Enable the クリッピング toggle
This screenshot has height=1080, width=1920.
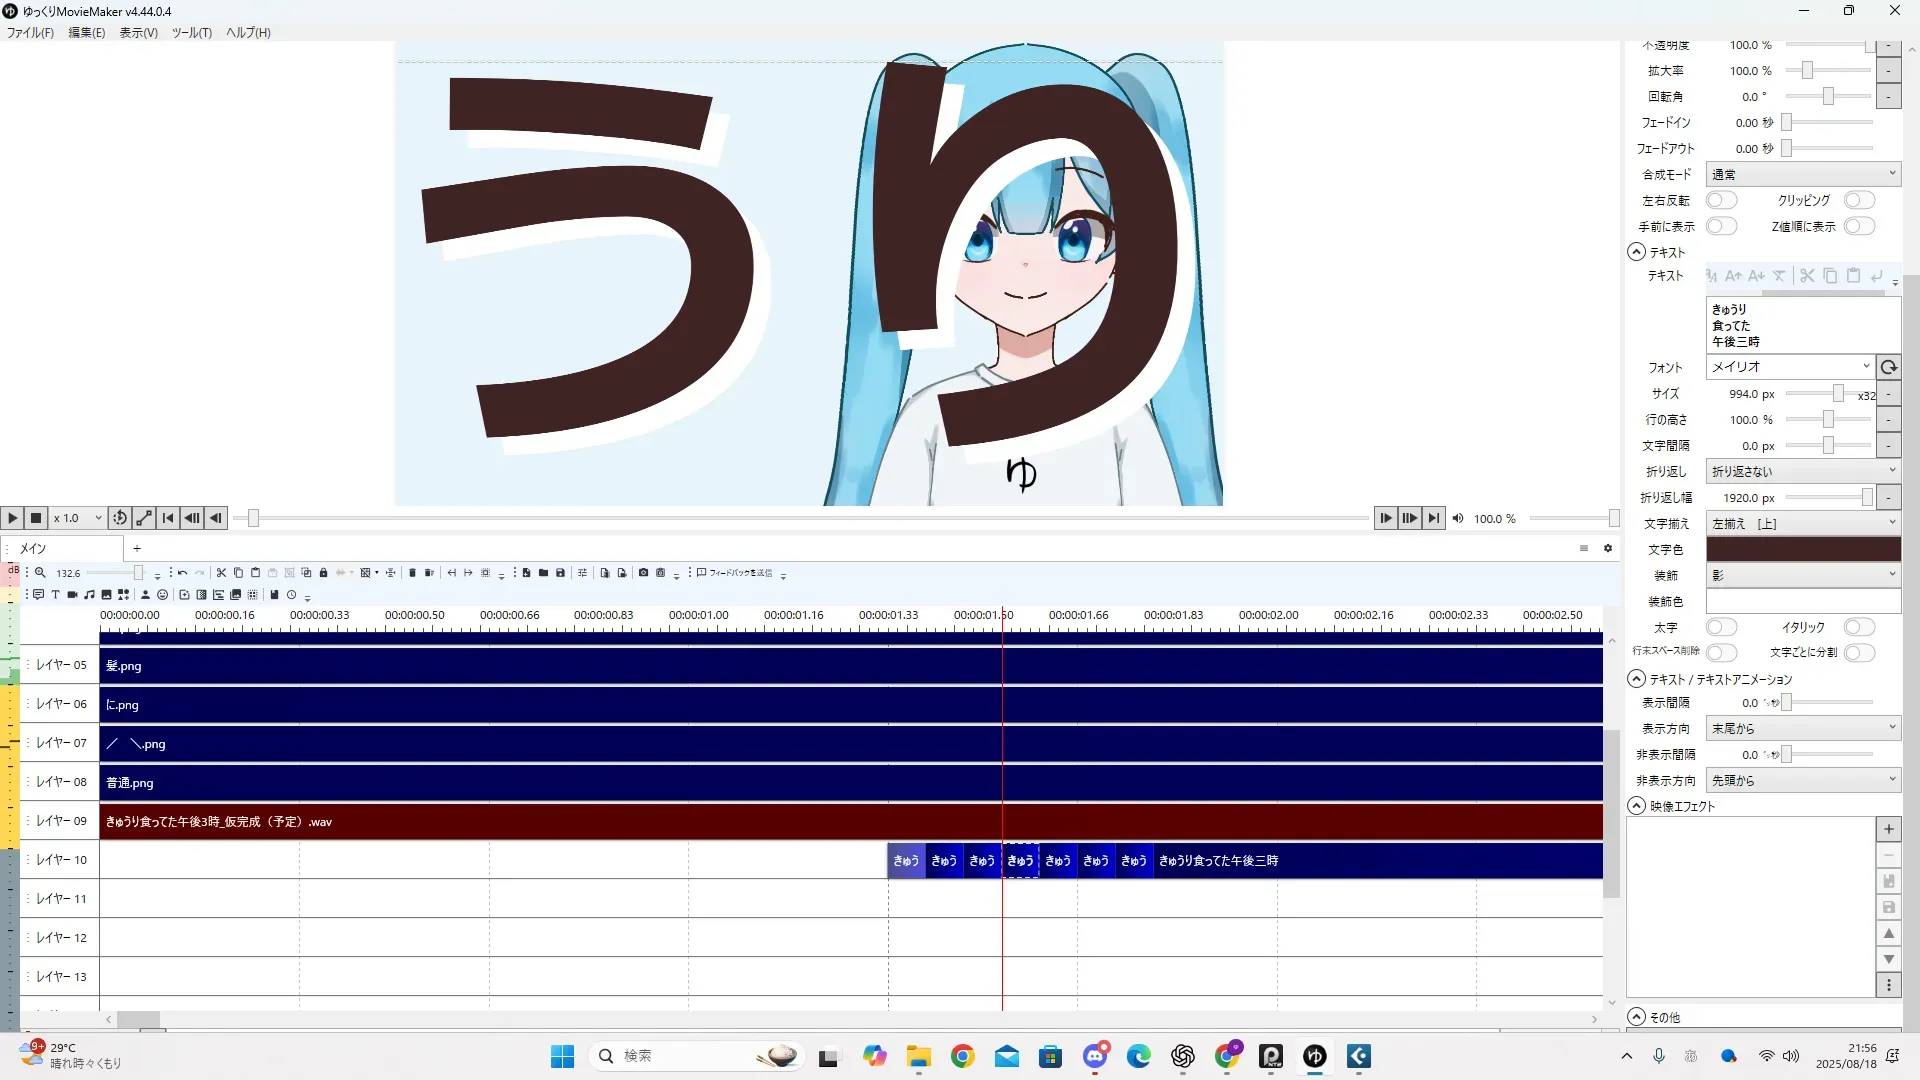pos(1859,200)
